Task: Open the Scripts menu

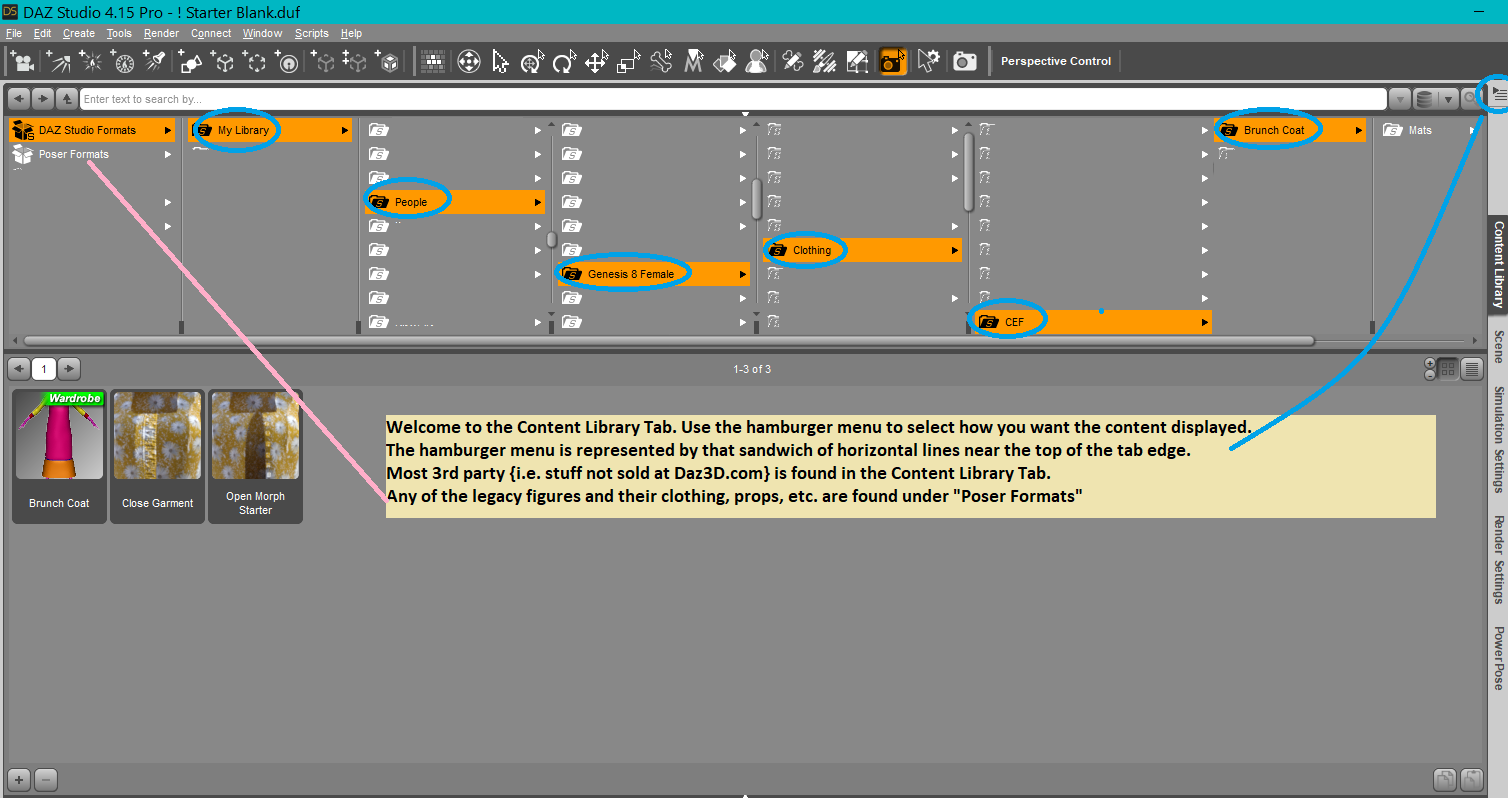Action: tap(312, 33)
